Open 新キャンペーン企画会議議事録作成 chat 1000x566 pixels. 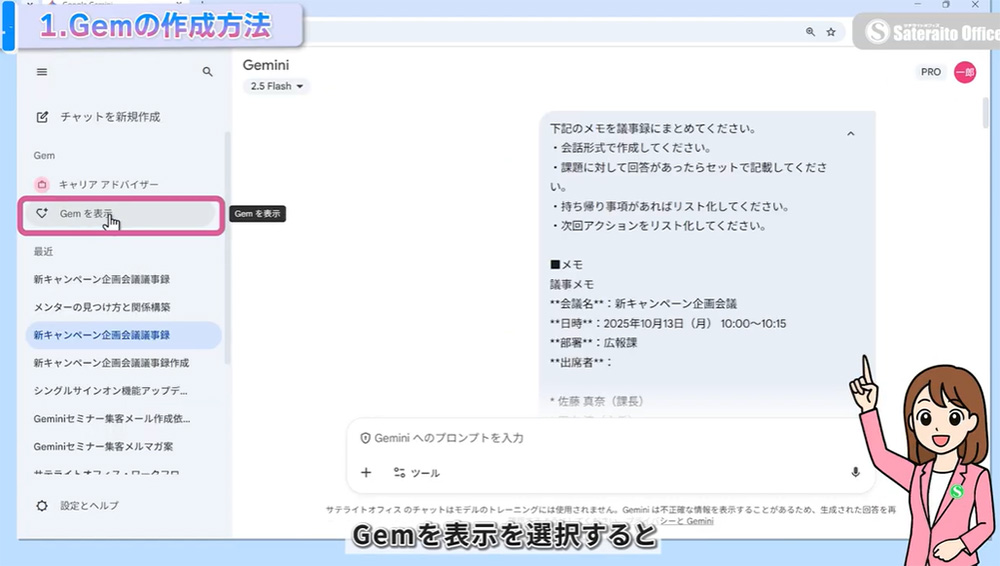point(111,362)
